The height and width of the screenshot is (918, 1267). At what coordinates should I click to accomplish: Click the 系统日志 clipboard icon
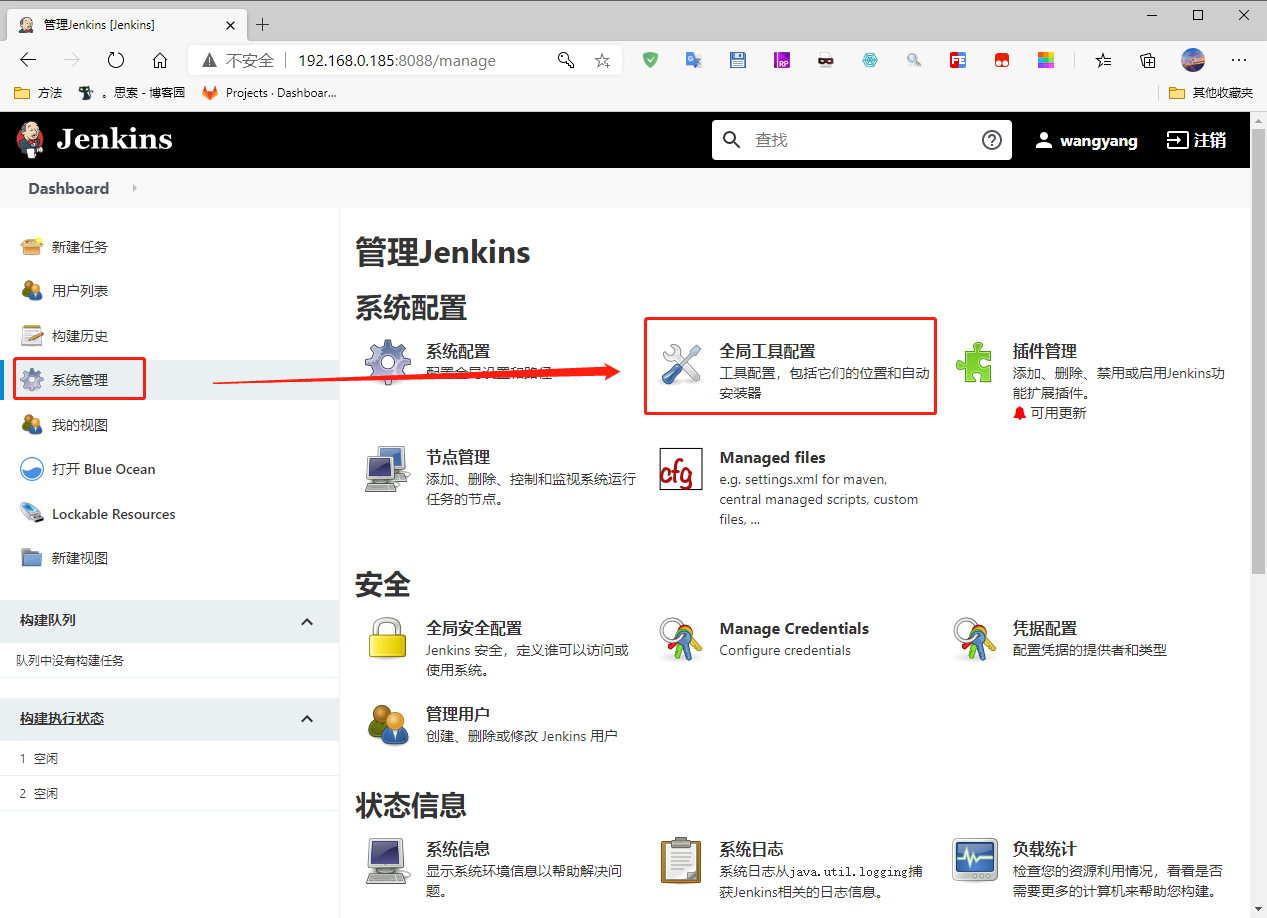coord(681,861)
